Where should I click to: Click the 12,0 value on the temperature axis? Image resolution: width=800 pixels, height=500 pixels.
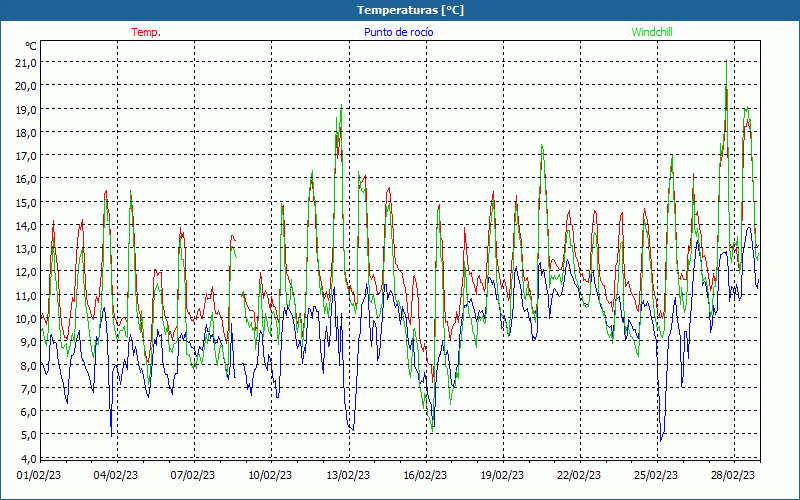(26, 272)
